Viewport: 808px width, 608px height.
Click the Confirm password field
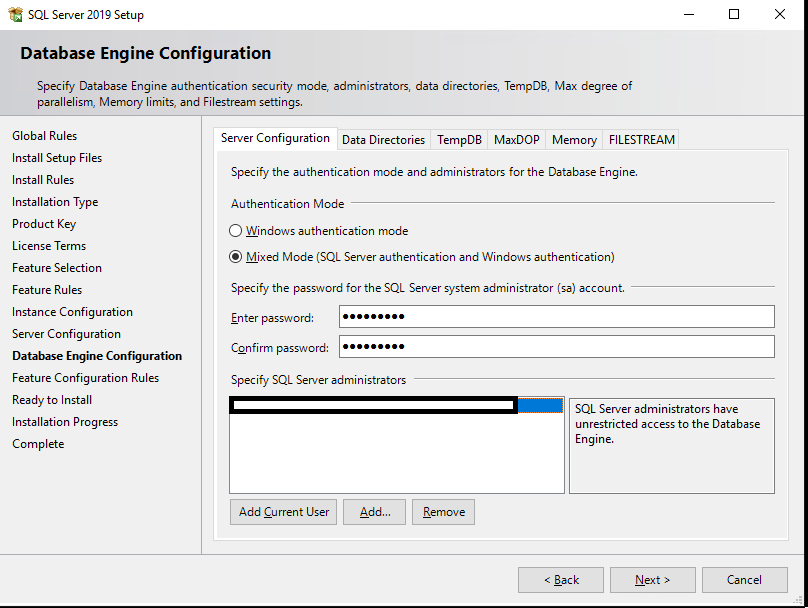pos(556,346)
